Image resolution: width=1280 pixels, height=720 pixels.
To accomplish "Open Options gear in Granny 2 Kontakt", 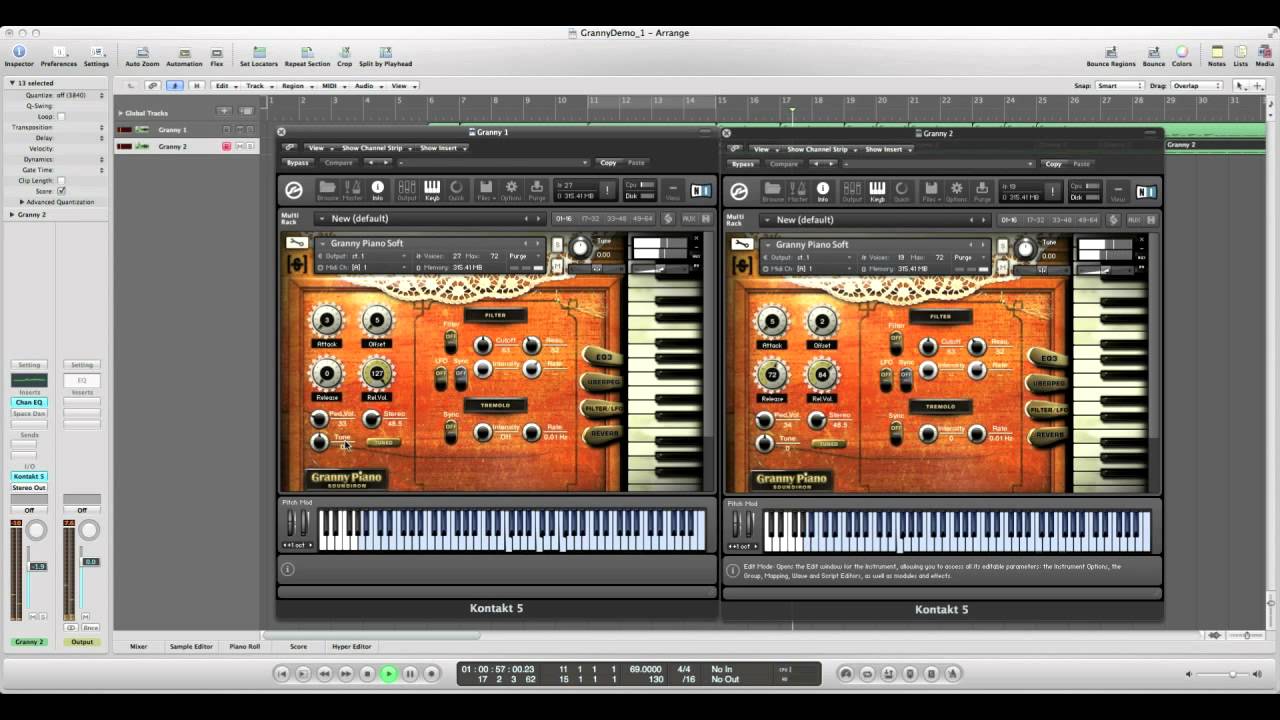I will pyautogui.click(x=956, y=191).
